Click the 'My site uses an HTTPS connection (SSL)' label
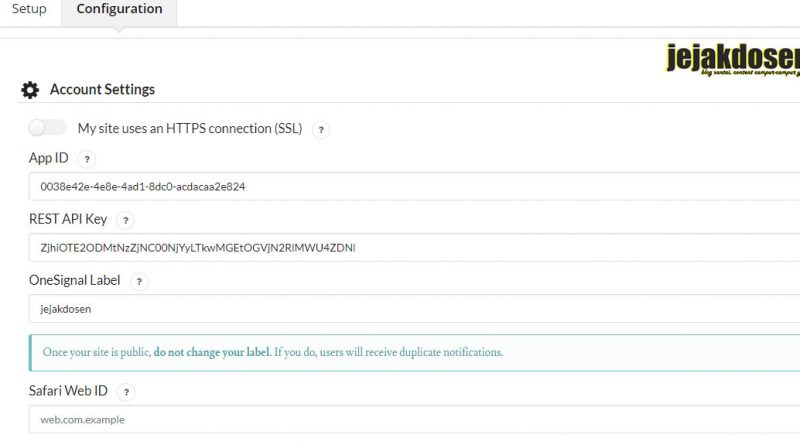 [190, 128]
